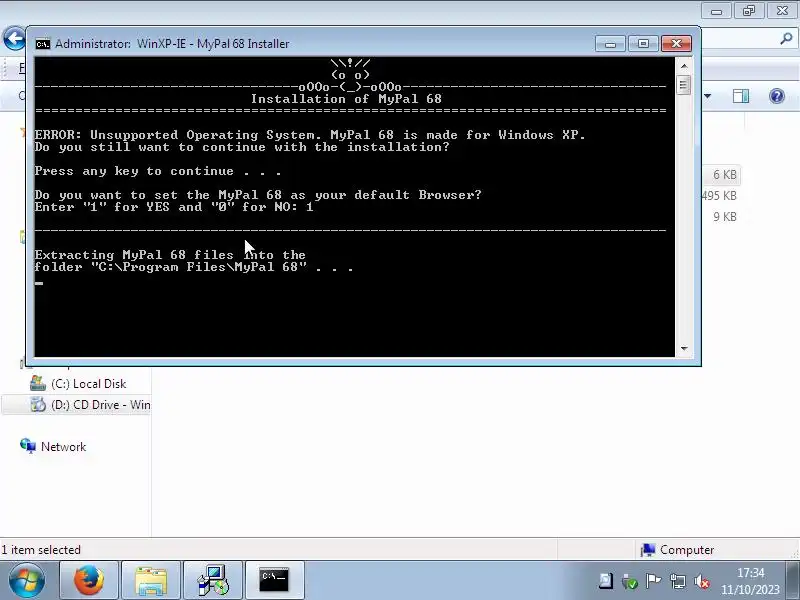The height and width of the screenshot is (600, 800).
Task: Open the Explorer Help button
Action: tap(777, 96)
